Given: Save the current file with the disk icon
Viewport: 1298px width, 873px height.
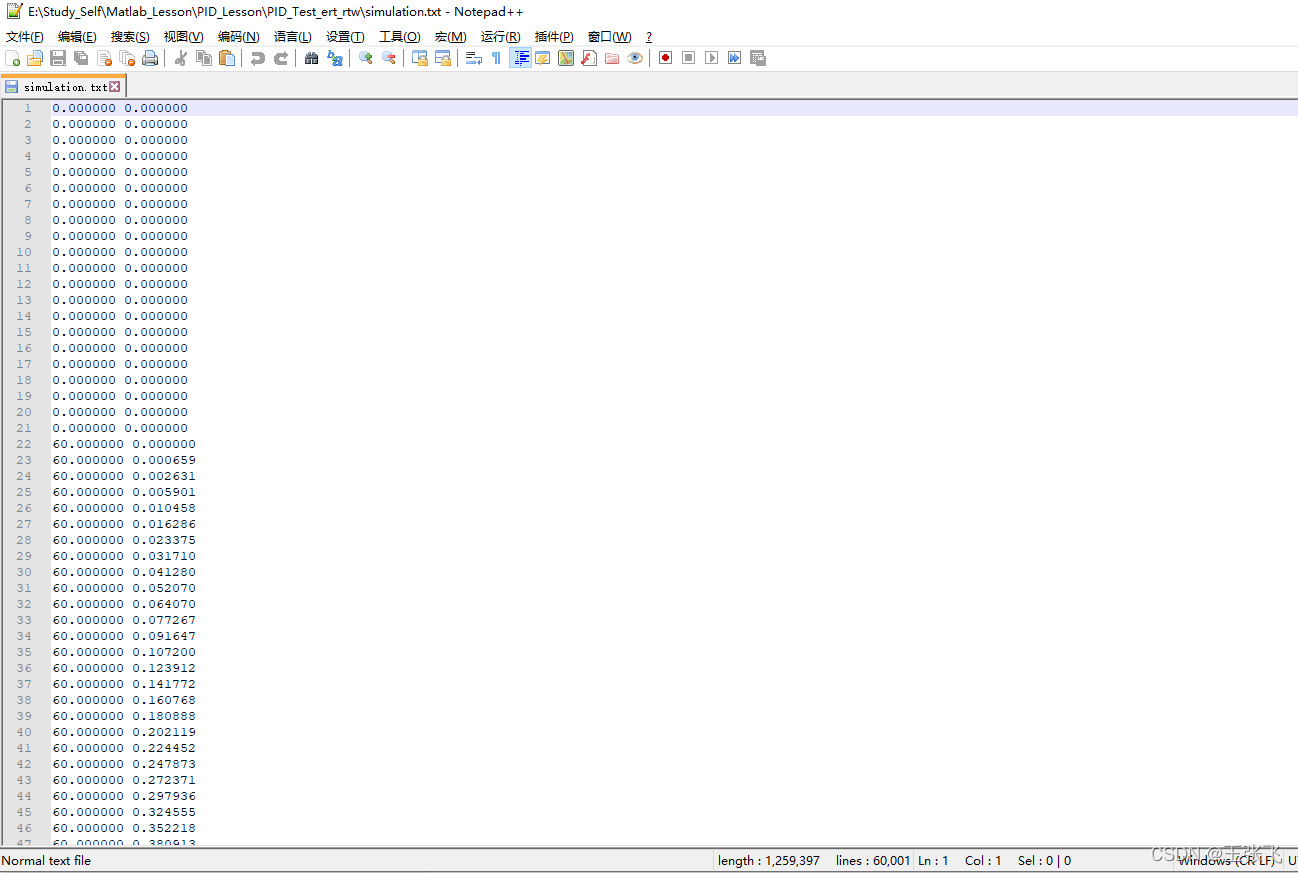Looking at the screenshot, I should tap(58, 58).
